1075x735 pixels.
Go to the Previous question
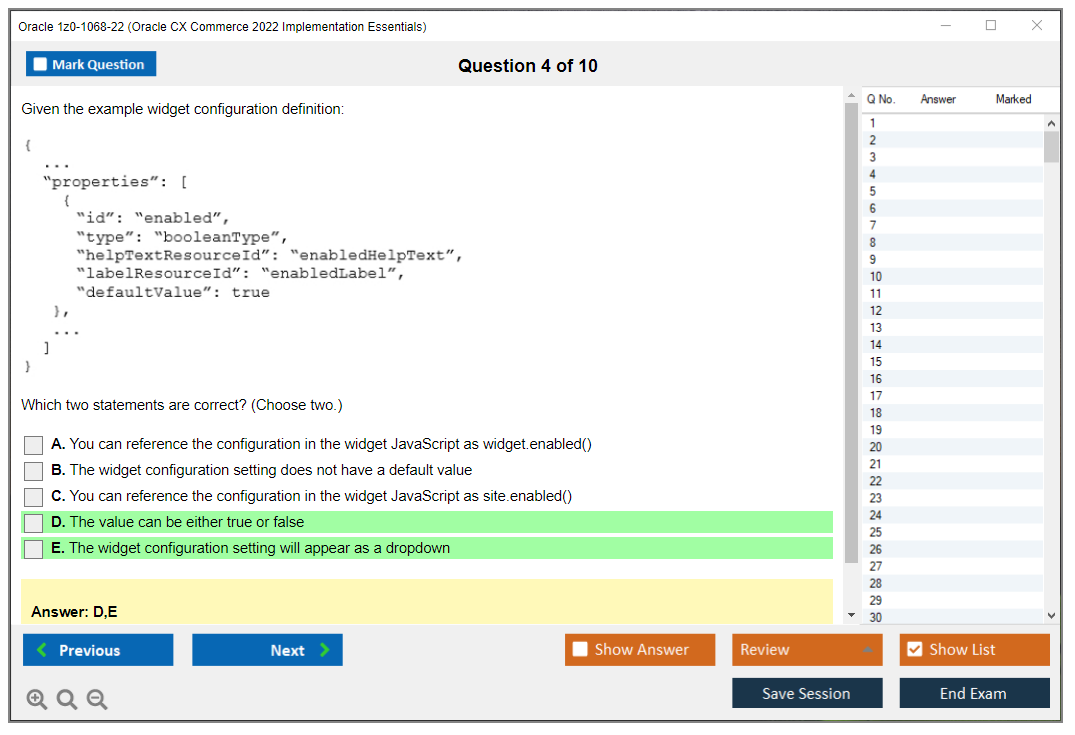[x=98, y=650]
